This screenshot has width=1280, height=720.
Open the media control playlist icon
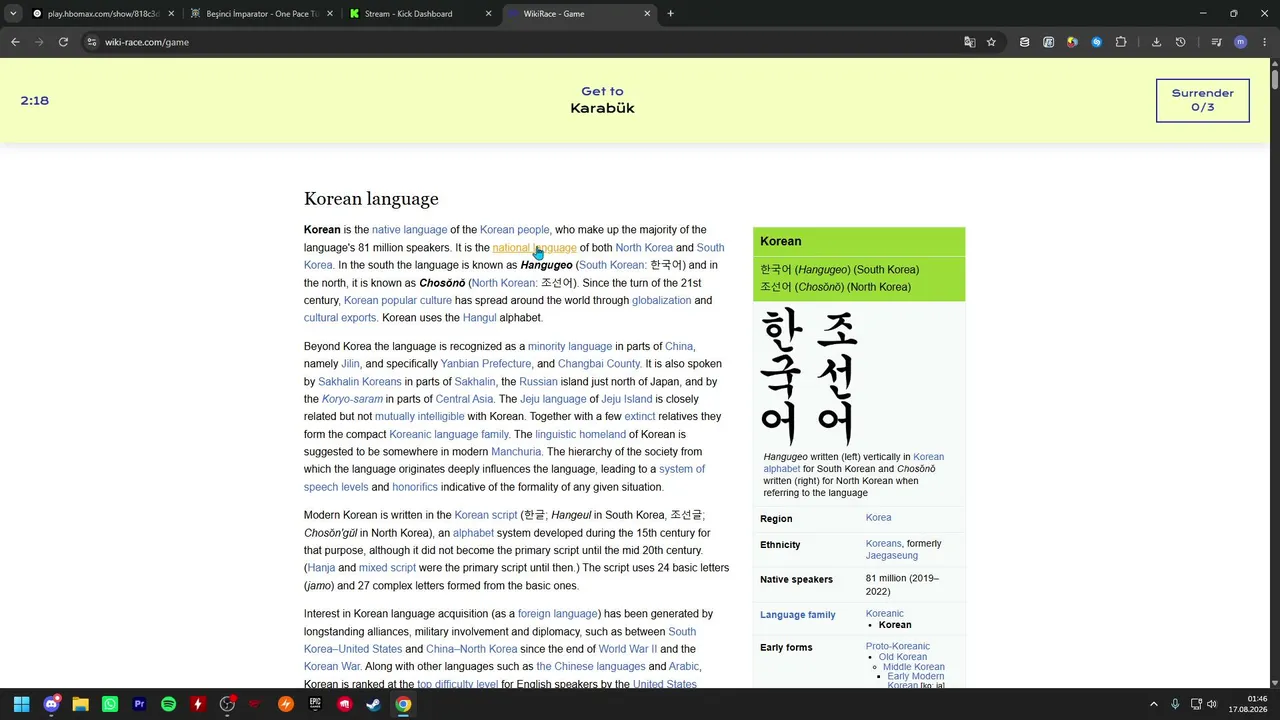[1216, 42]
